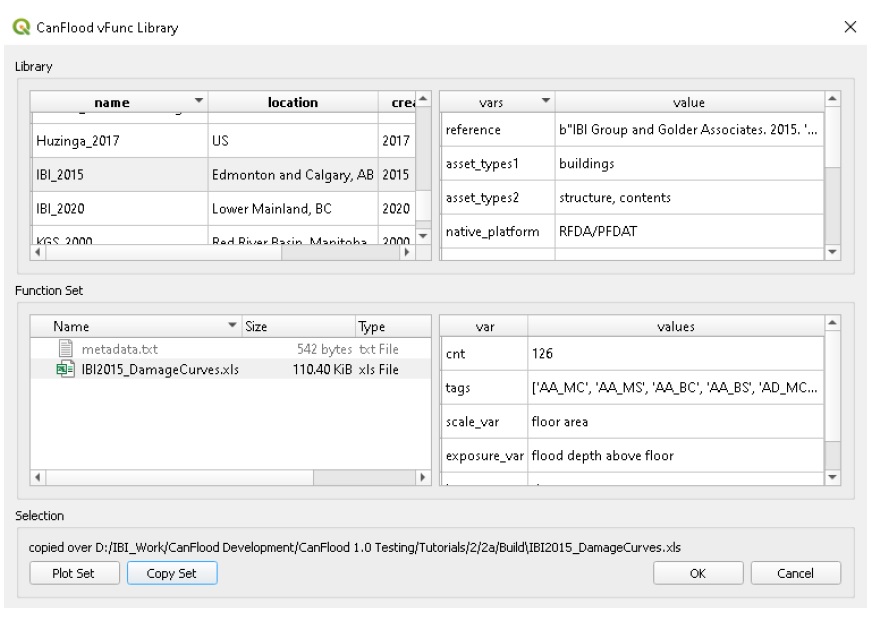The width and height of the screenshot is (878, 618).
Task: Sort by the vars column header
Action: 497,102
